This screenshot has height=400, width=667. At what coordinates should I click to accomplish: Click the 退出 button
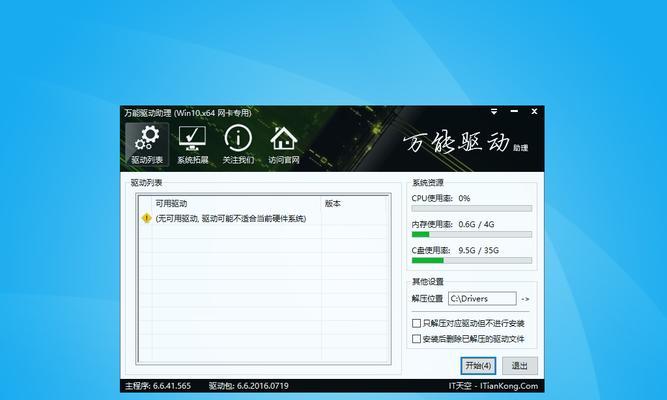pyautogui.click(x=519, y=366)
